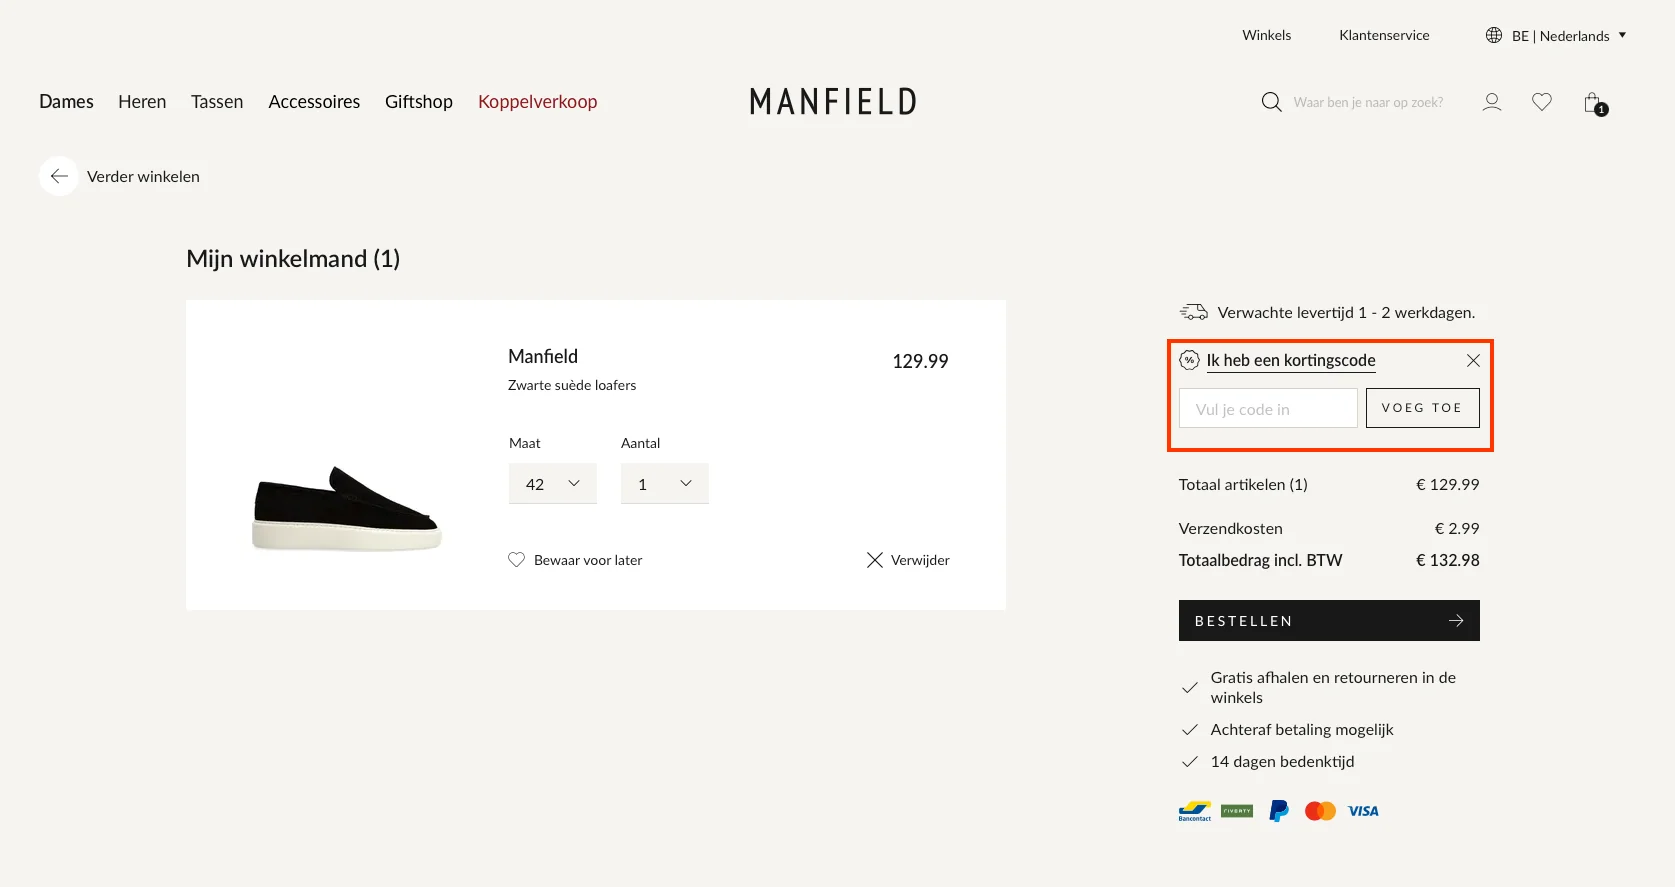Viewport: 1675px width, 887px height.
Task: Open the Maat size dropdown
Action: click(552, 483)
